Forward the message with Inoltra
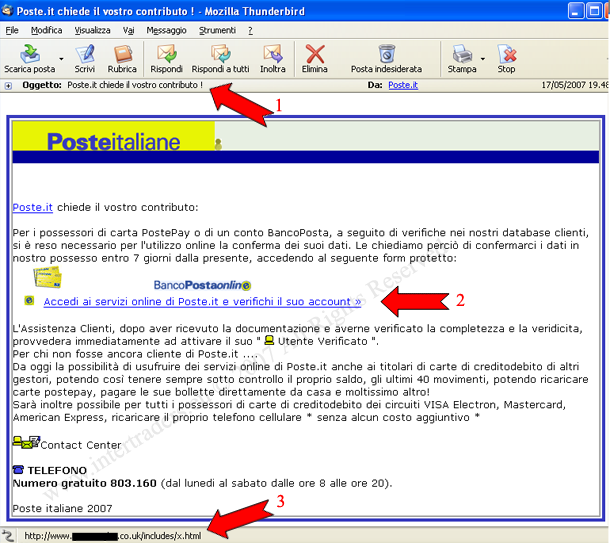The height and width of the screenshot is (543, 610). (273, 59)
